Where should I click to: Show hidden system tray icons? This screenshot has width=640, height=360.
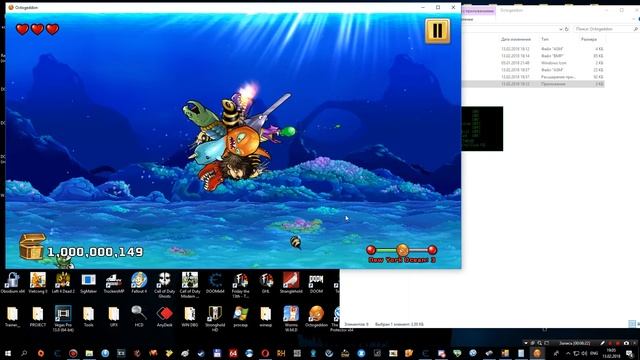click(x=568, y=353)
